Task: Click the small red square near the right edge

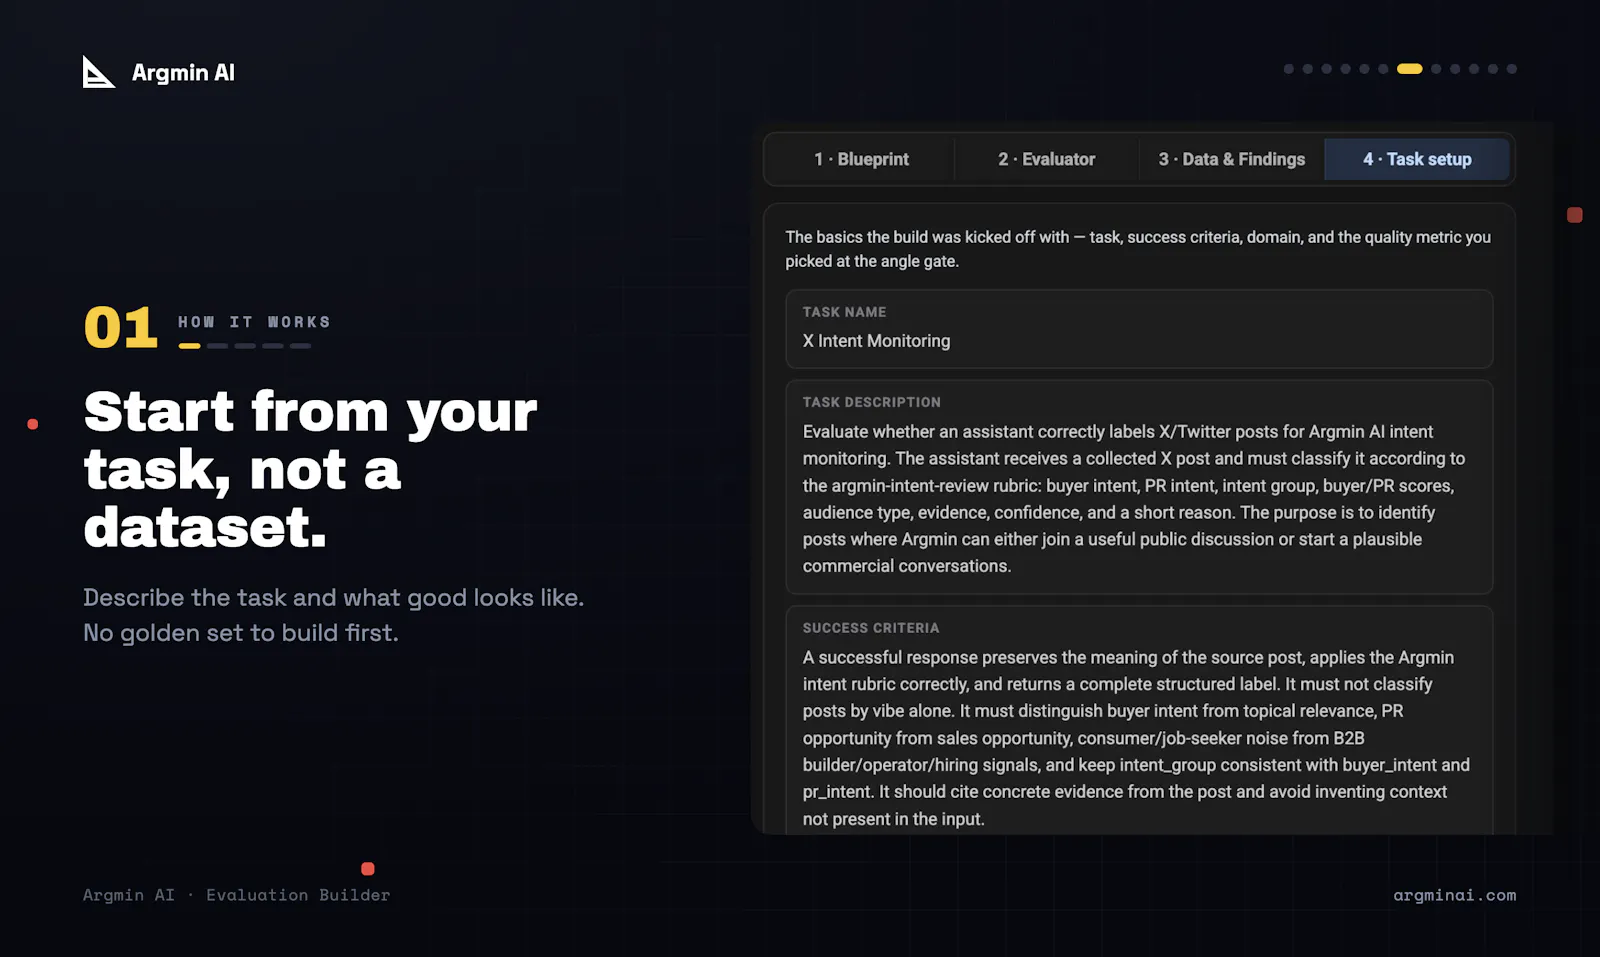Action: click(x=1575, y=215)
